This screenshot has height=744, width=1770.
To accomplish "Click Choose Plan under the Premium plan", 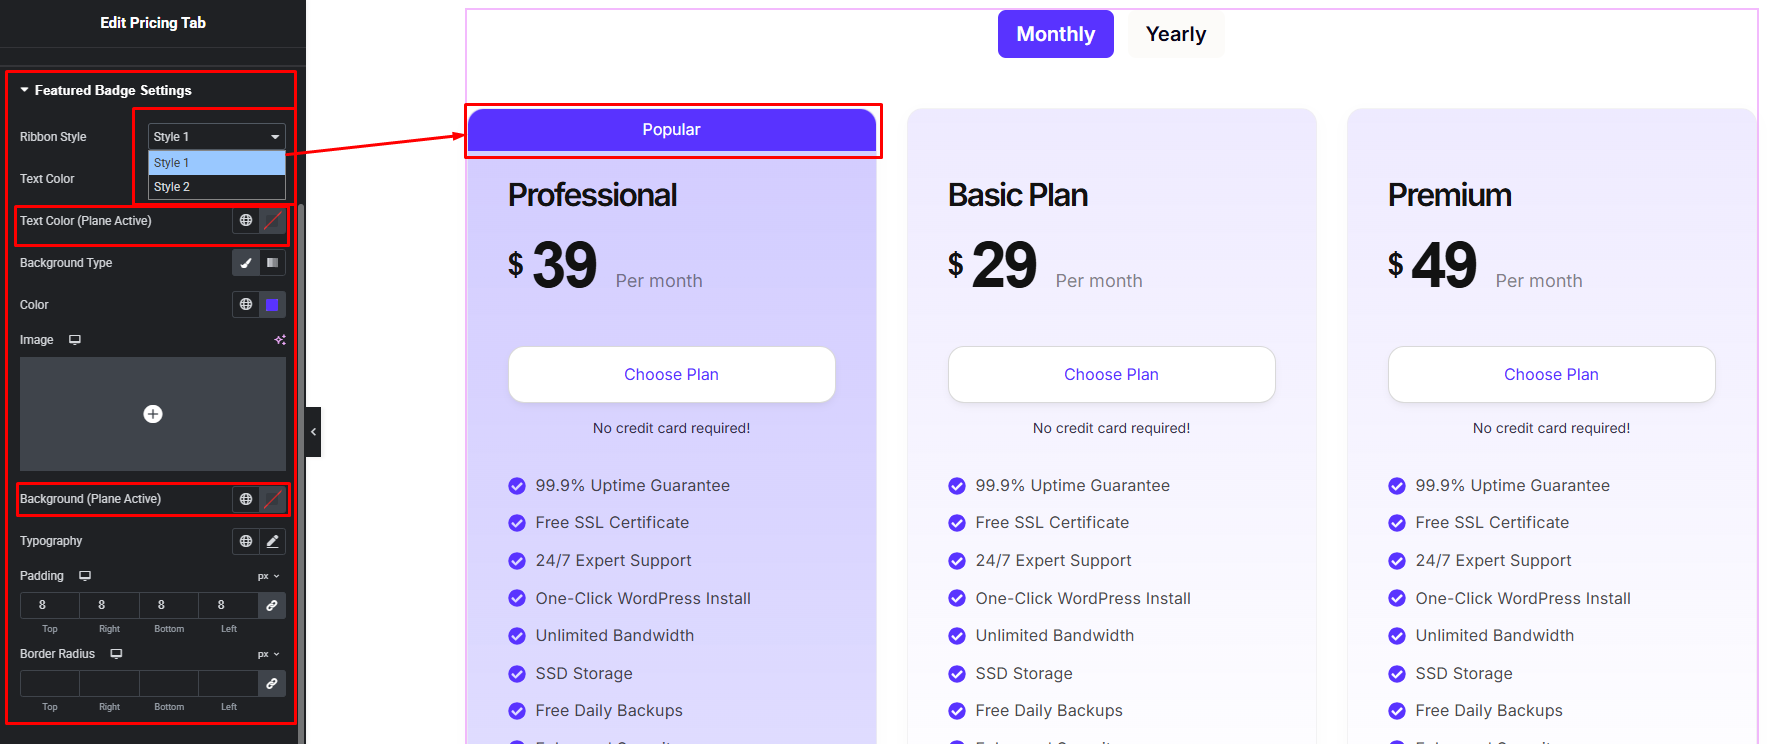I will [x=1551, y=374].
